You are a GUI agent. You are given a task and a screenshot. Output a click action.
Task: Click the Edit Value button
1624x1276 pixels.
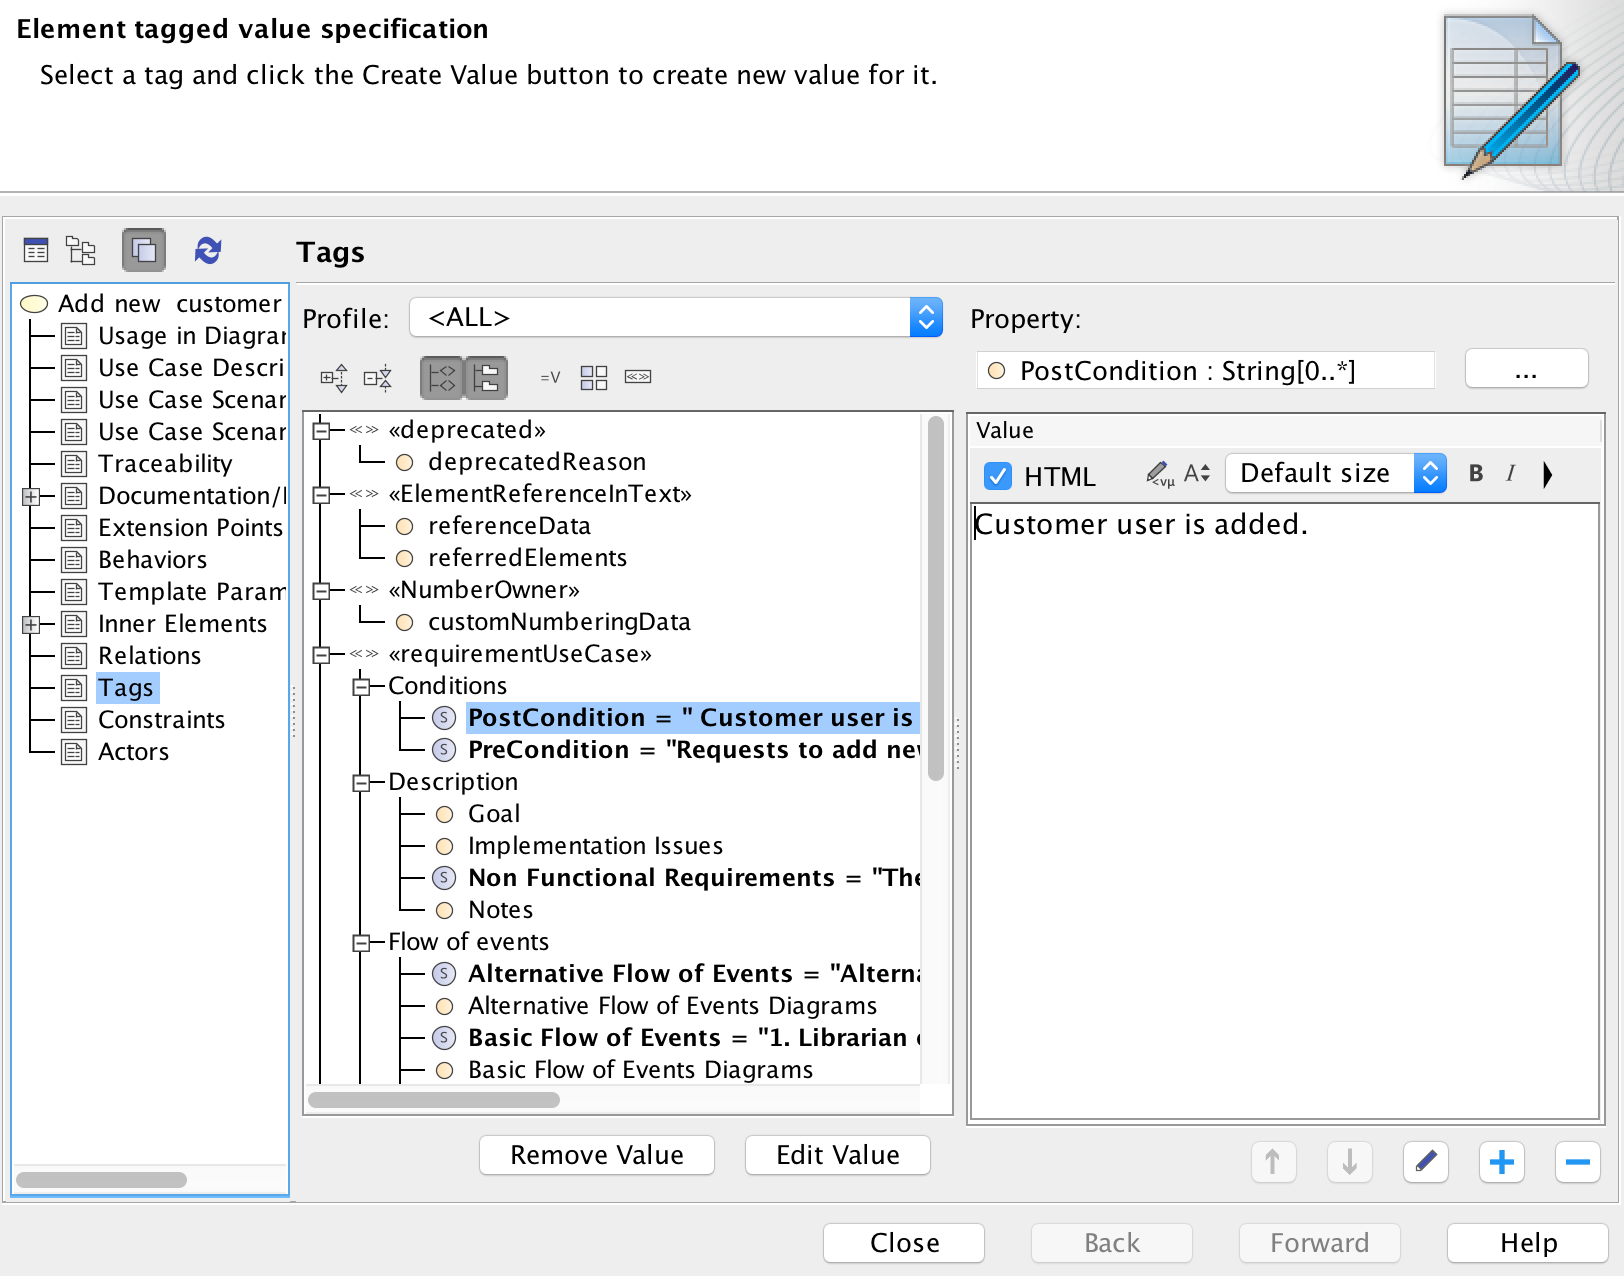[837, 1155]
